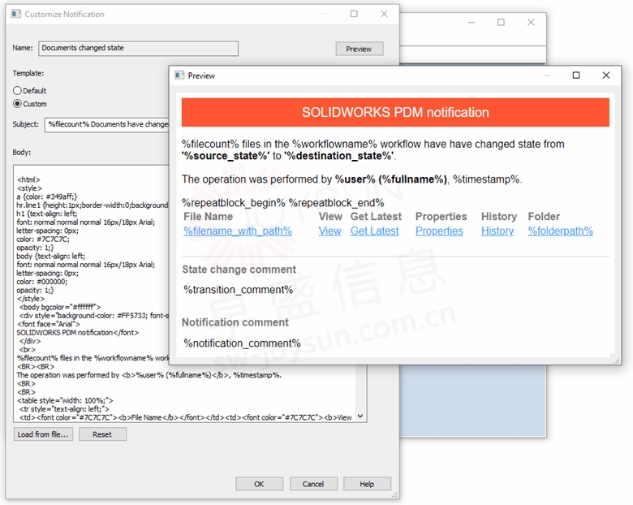
Task: Select the Default template radio button
Action: coord(17,90)
